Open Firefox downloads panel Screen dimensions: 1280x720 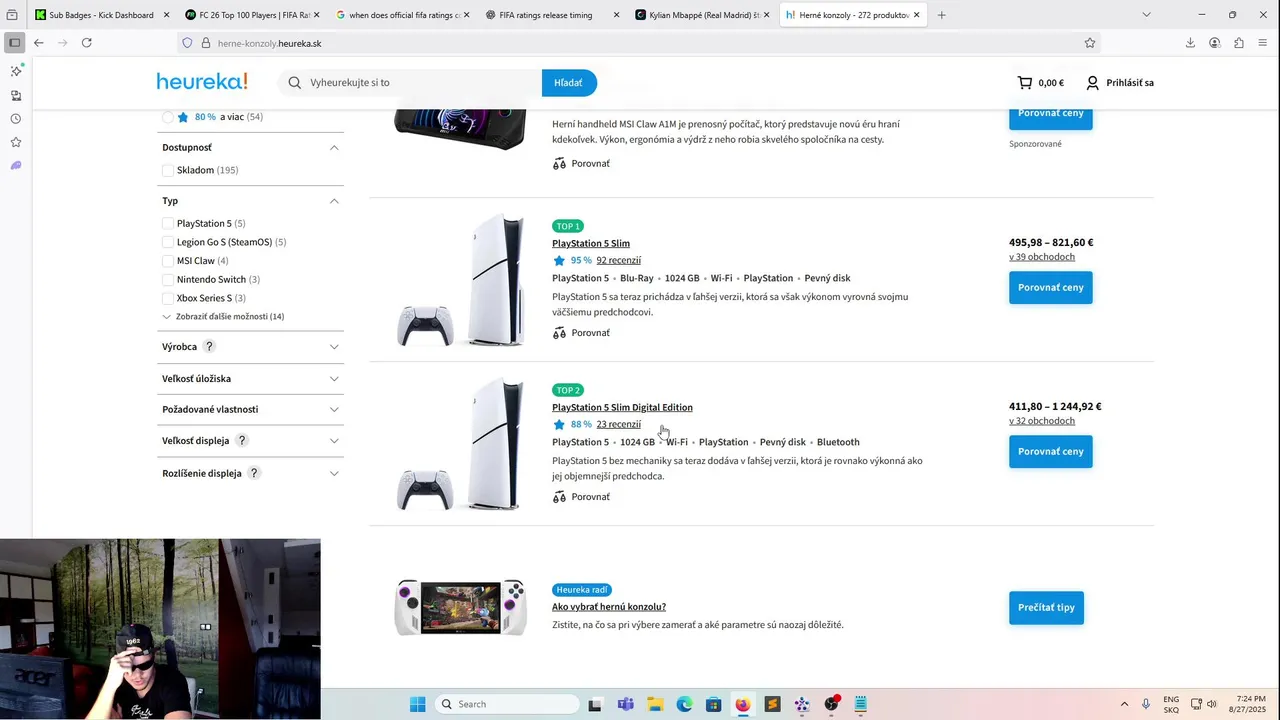[1190, 43]
